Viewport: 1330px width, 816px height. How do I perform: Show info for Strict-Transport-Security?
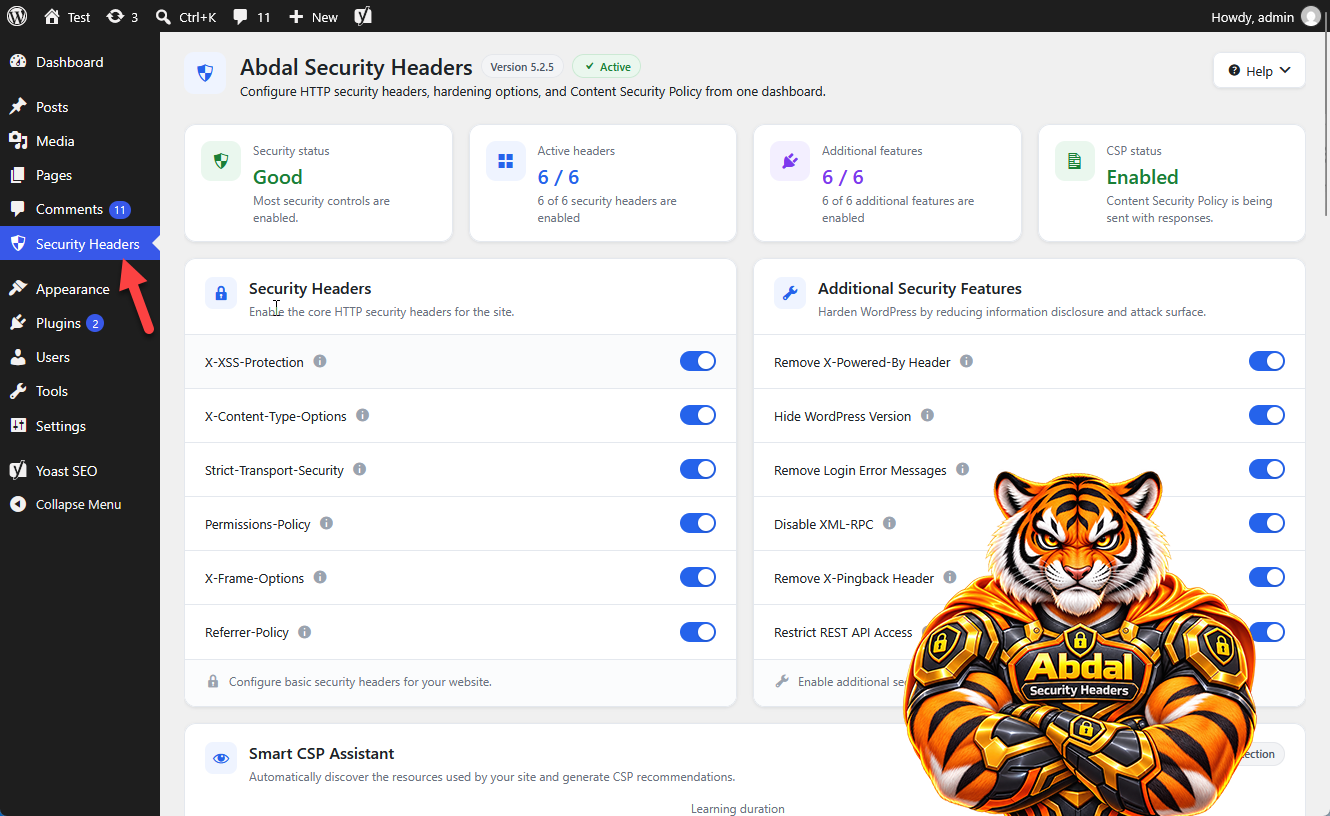(x=360, y=469)
